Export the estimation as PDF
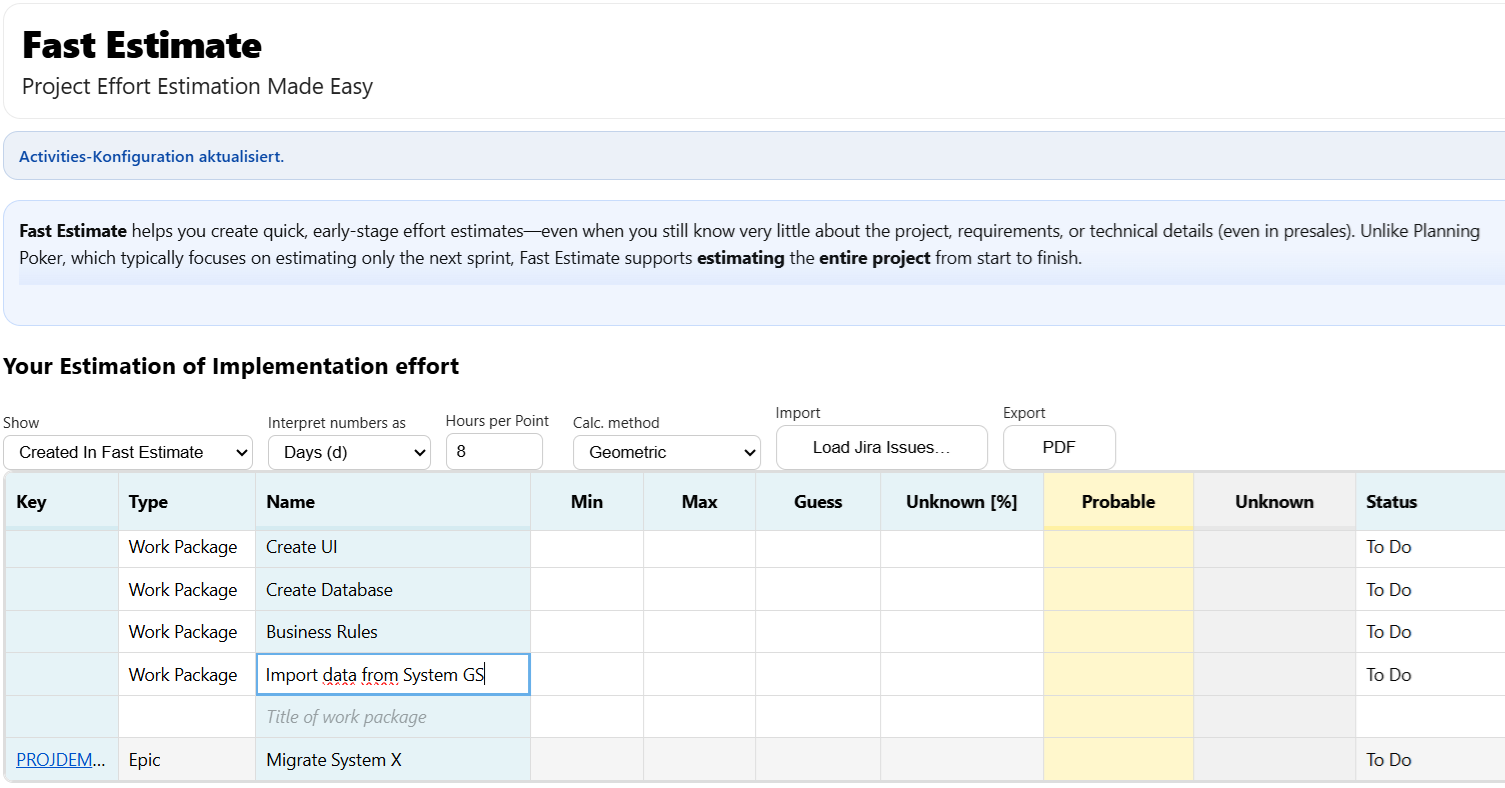Viewport: 1505px width, 788px height. pos(1059,447)
